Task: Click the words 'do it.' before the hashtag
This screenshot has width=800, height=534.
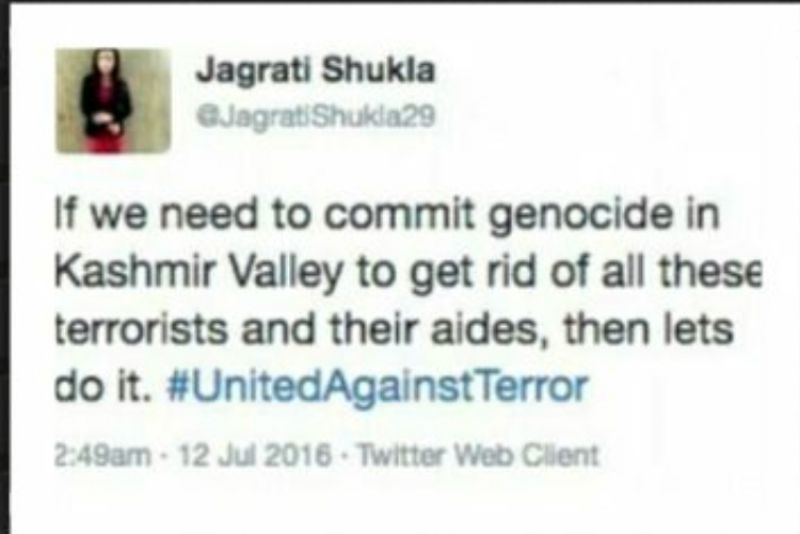Action: coord(104,388)
